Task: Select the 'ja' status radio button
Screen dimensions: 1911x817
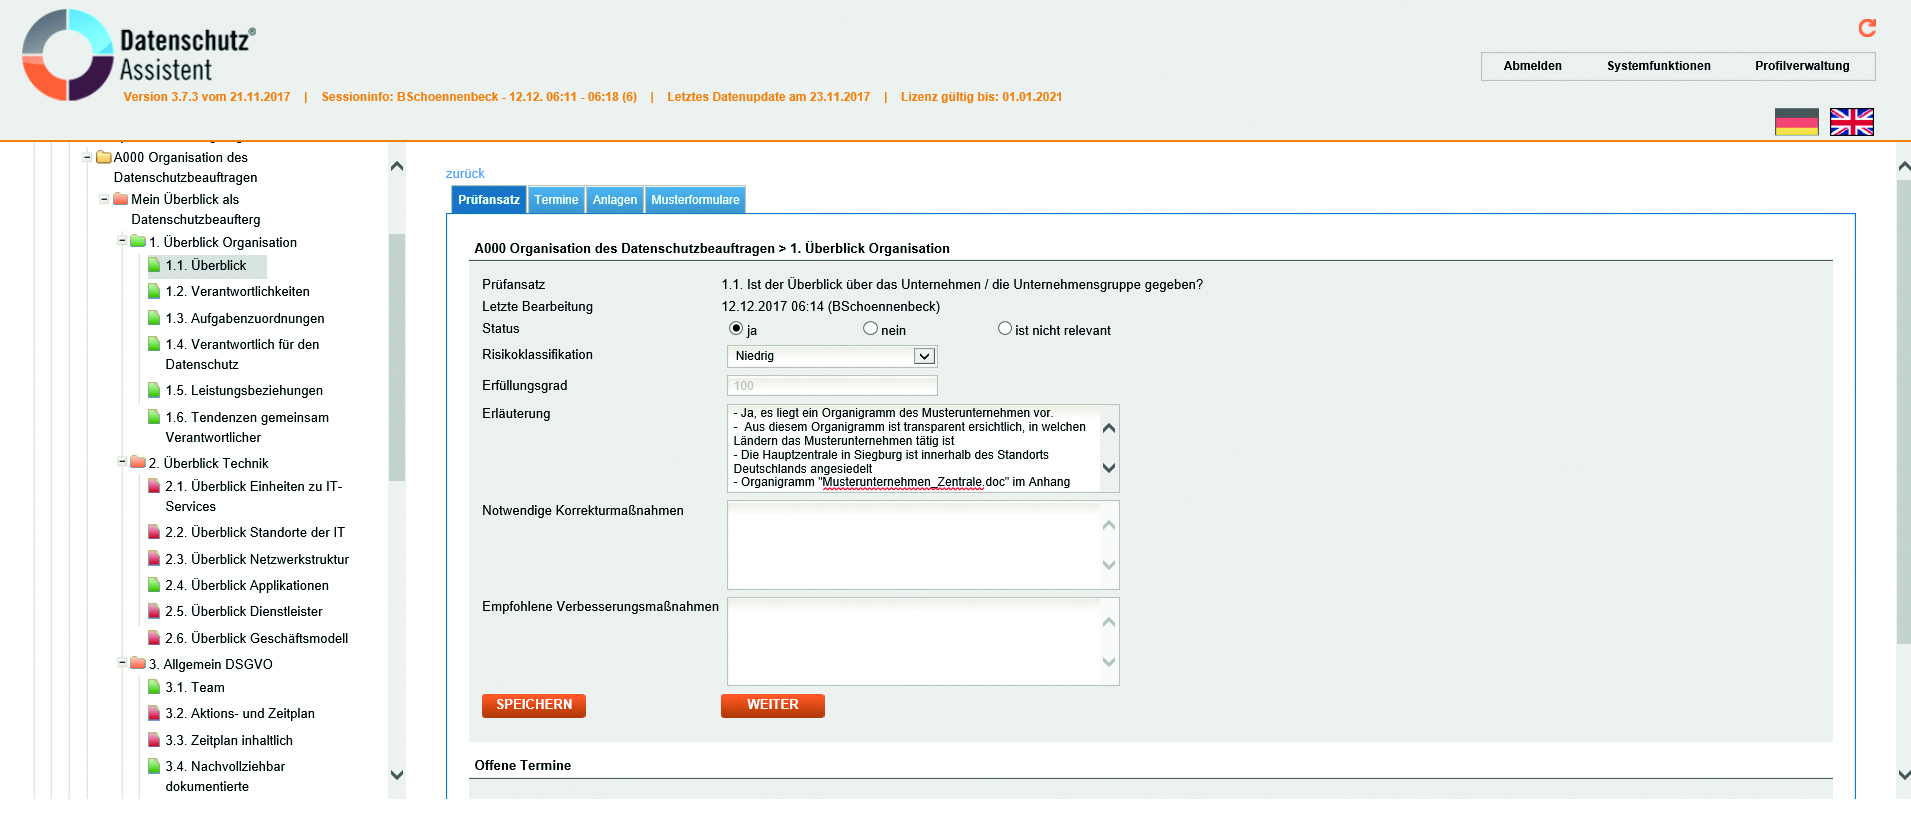Action: (x=736, y=329)
